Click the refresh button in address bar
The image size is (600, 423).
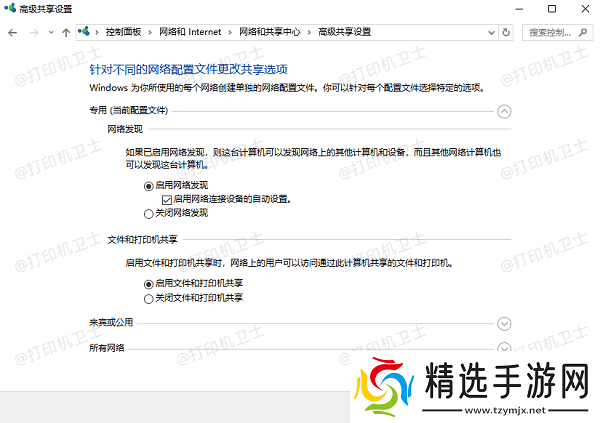tap(508, 32)
